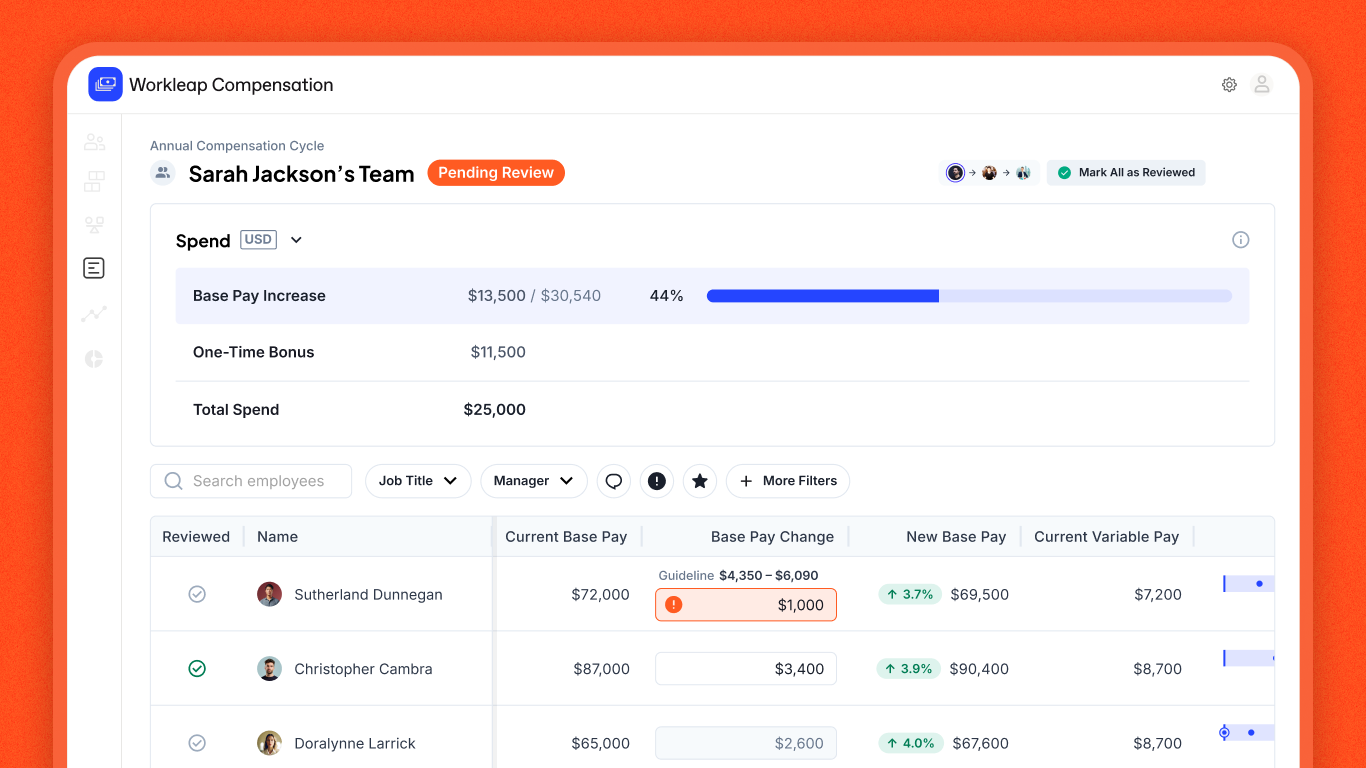
Task: Expand the Spend currency chevron
Action: click(x=296, y=240)
